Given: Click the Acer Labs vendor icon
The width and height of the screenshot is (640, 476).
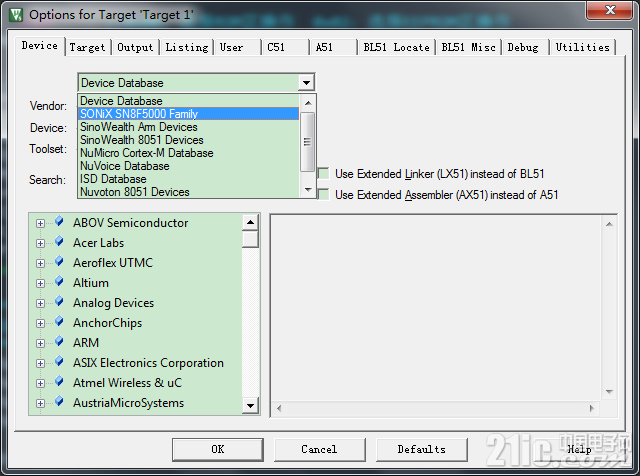Looking at the screenshot, I should coord(60,241).
